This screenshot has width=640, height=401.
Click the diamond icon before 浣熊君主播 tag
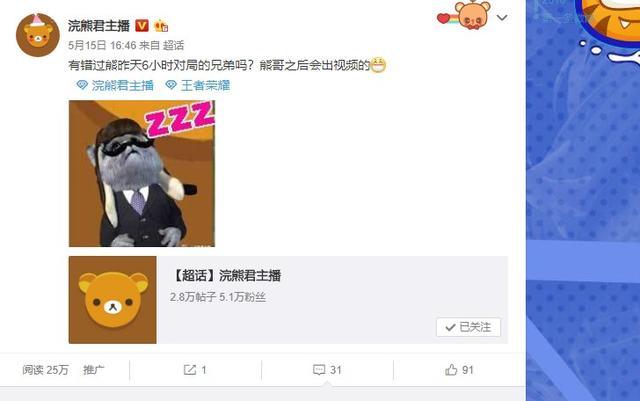[x=82, y=85]
